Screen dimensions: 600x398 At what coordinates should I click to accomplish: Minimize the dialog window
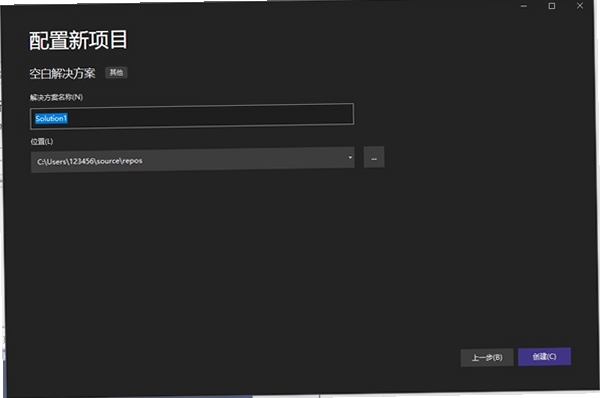point(523,6)
